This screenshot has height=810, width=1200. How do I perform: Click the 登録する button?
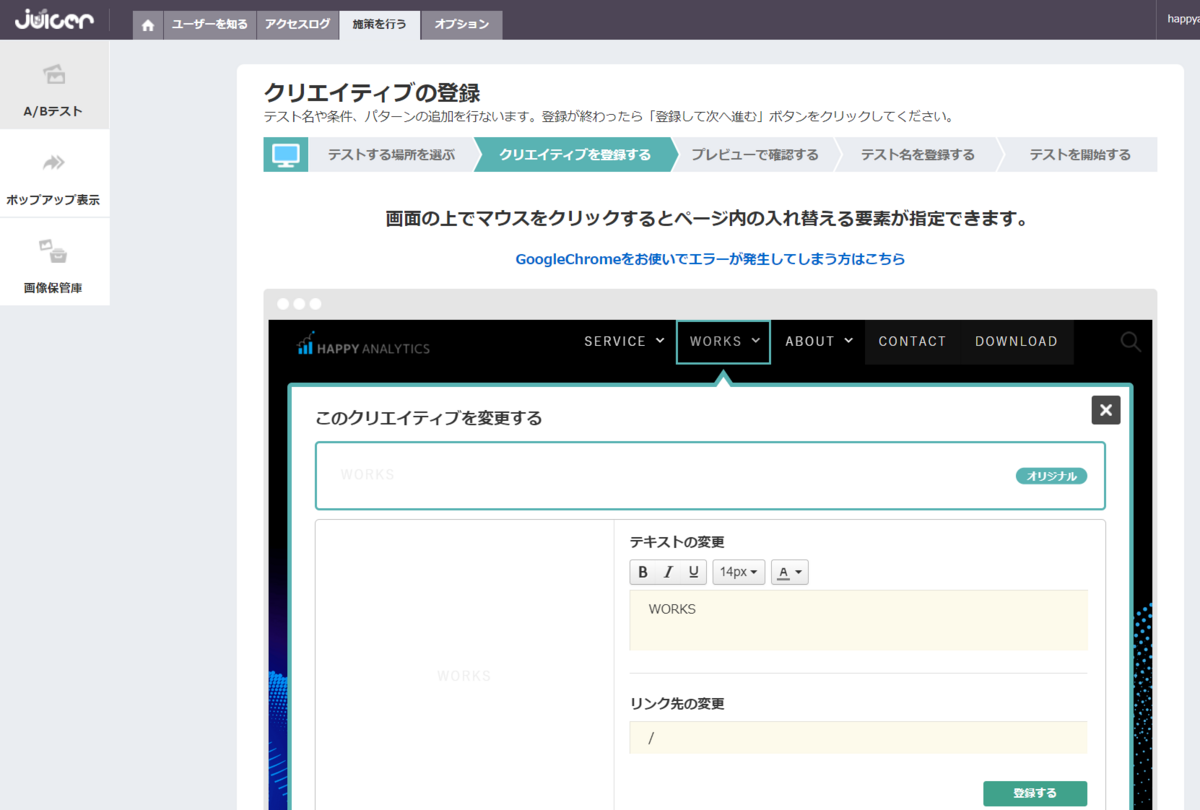1035,793
